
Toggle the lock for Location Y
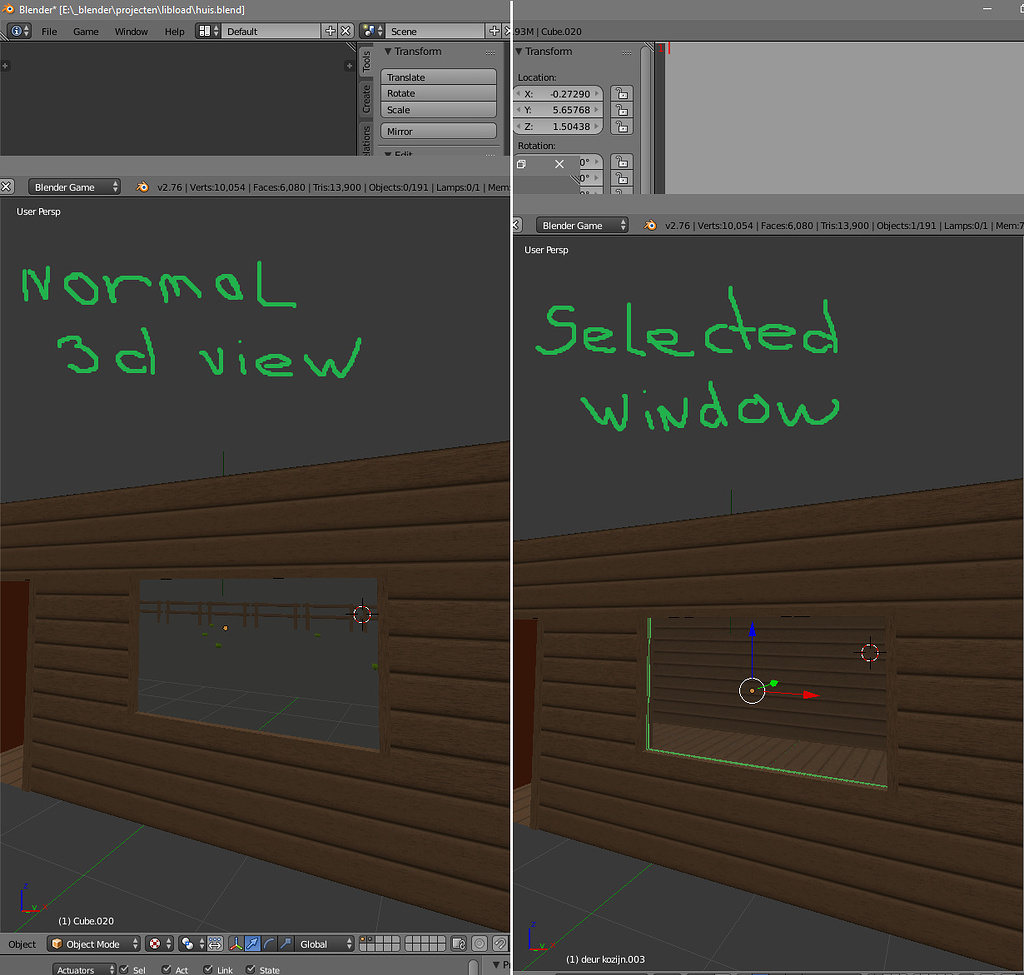622,110
